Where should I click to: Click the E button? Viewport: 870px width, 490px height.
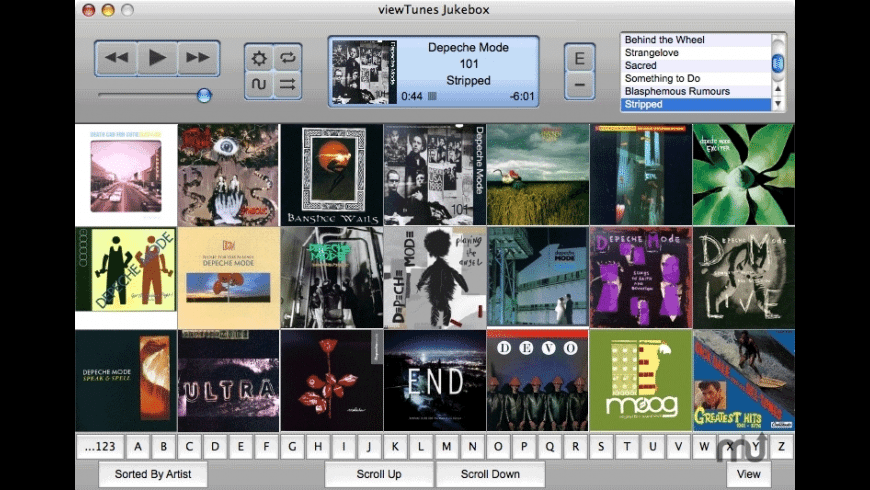coord(579,58)
